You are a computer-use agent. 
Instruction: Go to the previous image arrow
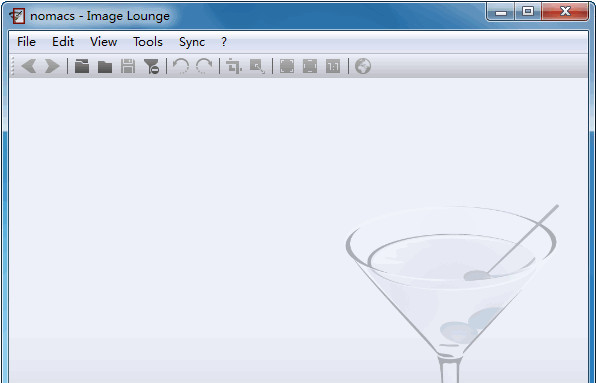pos(29,66)
